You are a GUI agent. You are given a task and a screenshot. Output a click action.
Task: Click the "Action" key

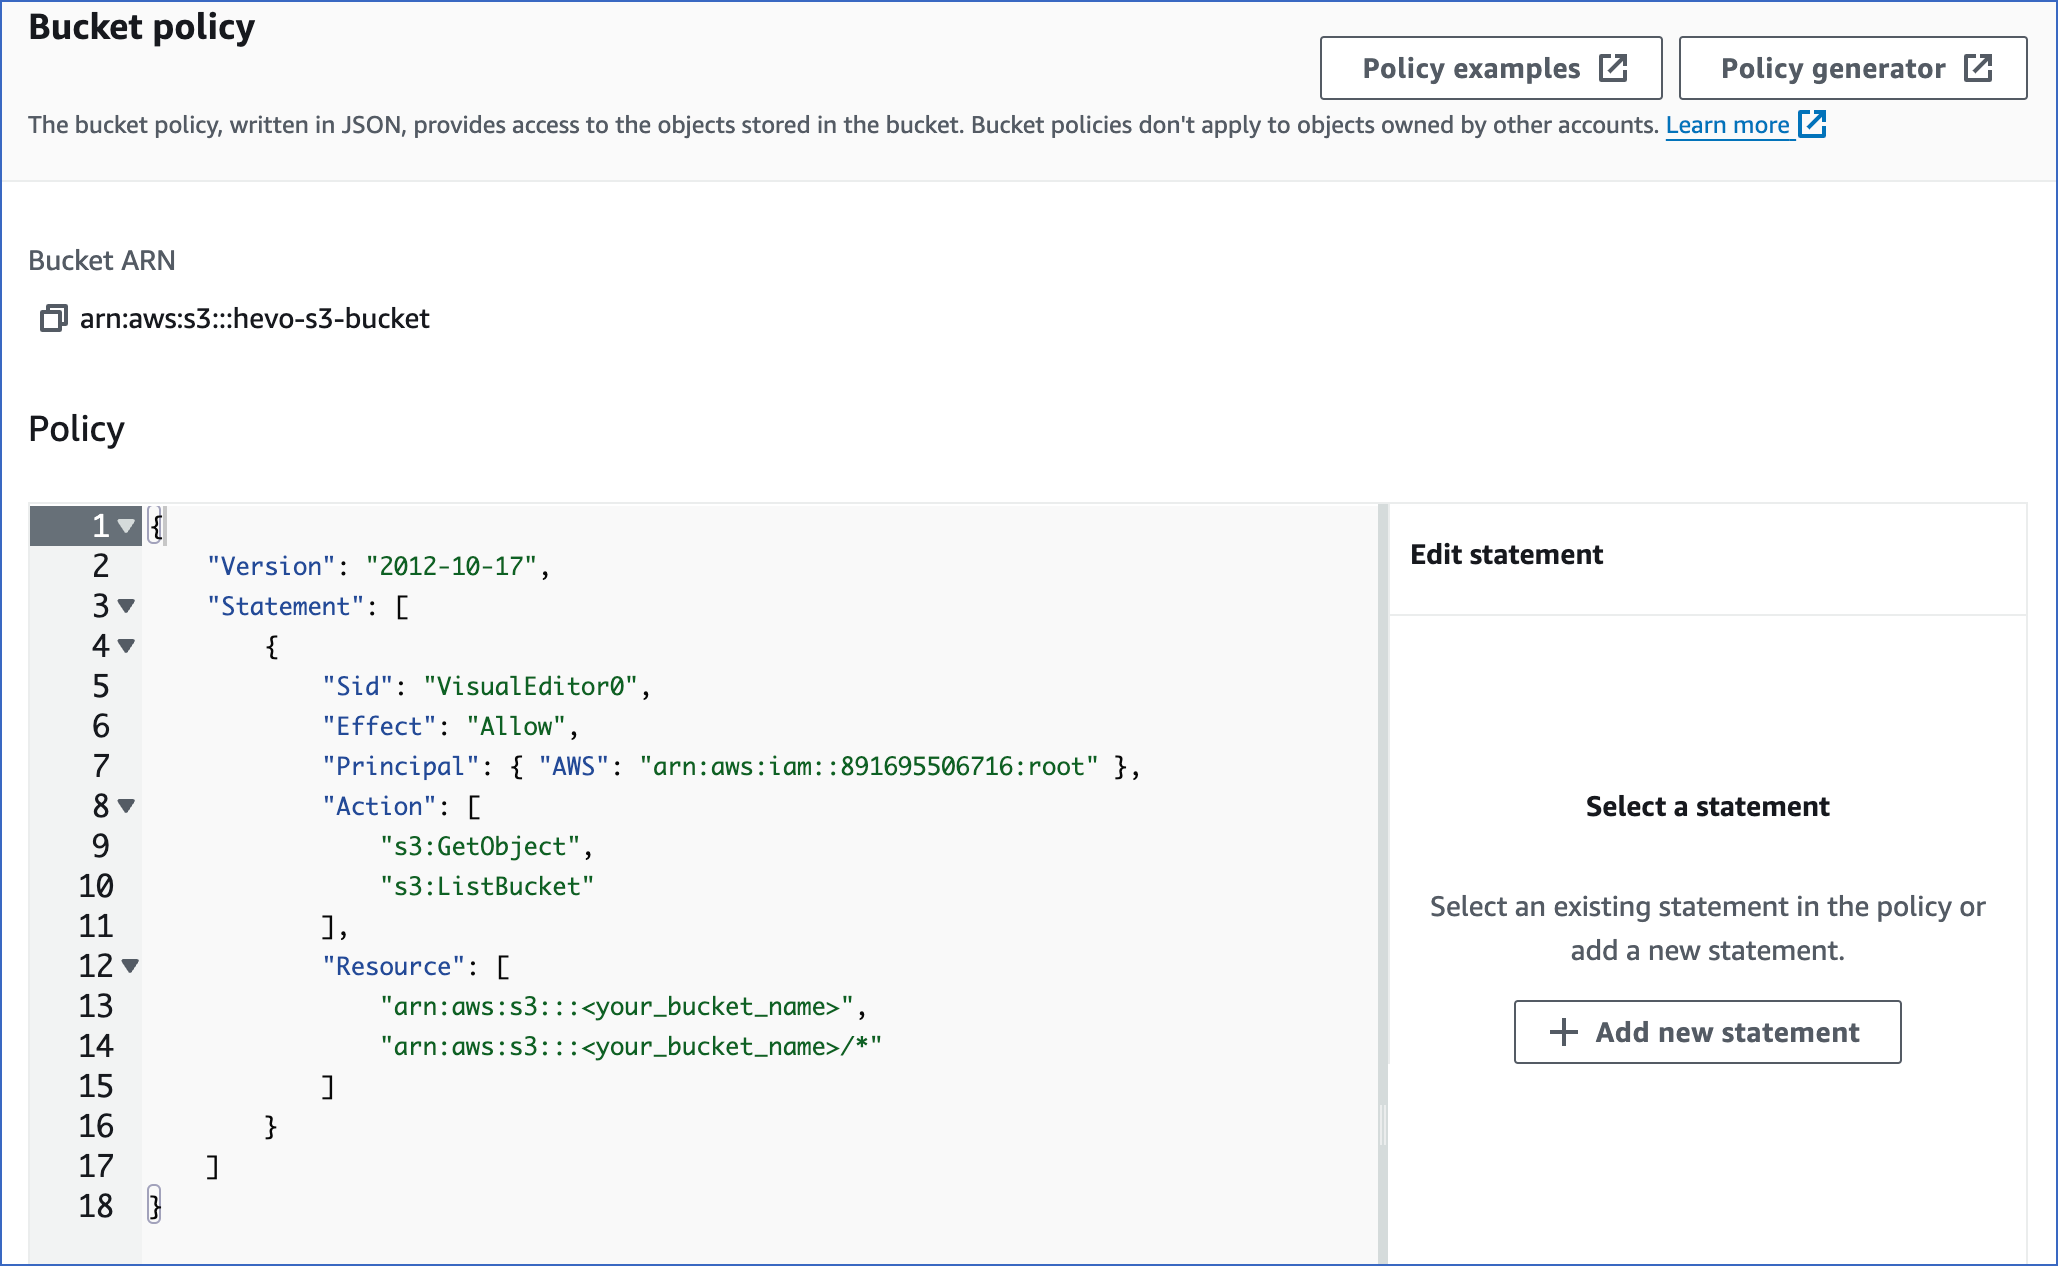[379, 806]
